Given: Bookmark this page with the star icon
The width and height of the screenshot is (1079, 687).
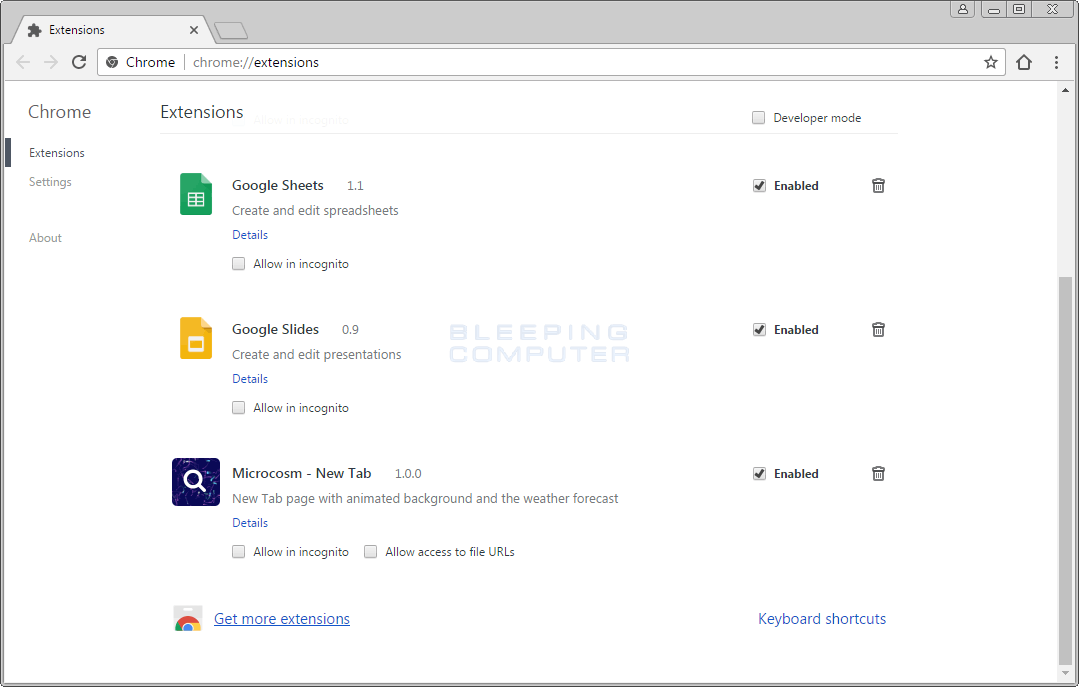Looking at the screenshot, I should pos(990,61).
